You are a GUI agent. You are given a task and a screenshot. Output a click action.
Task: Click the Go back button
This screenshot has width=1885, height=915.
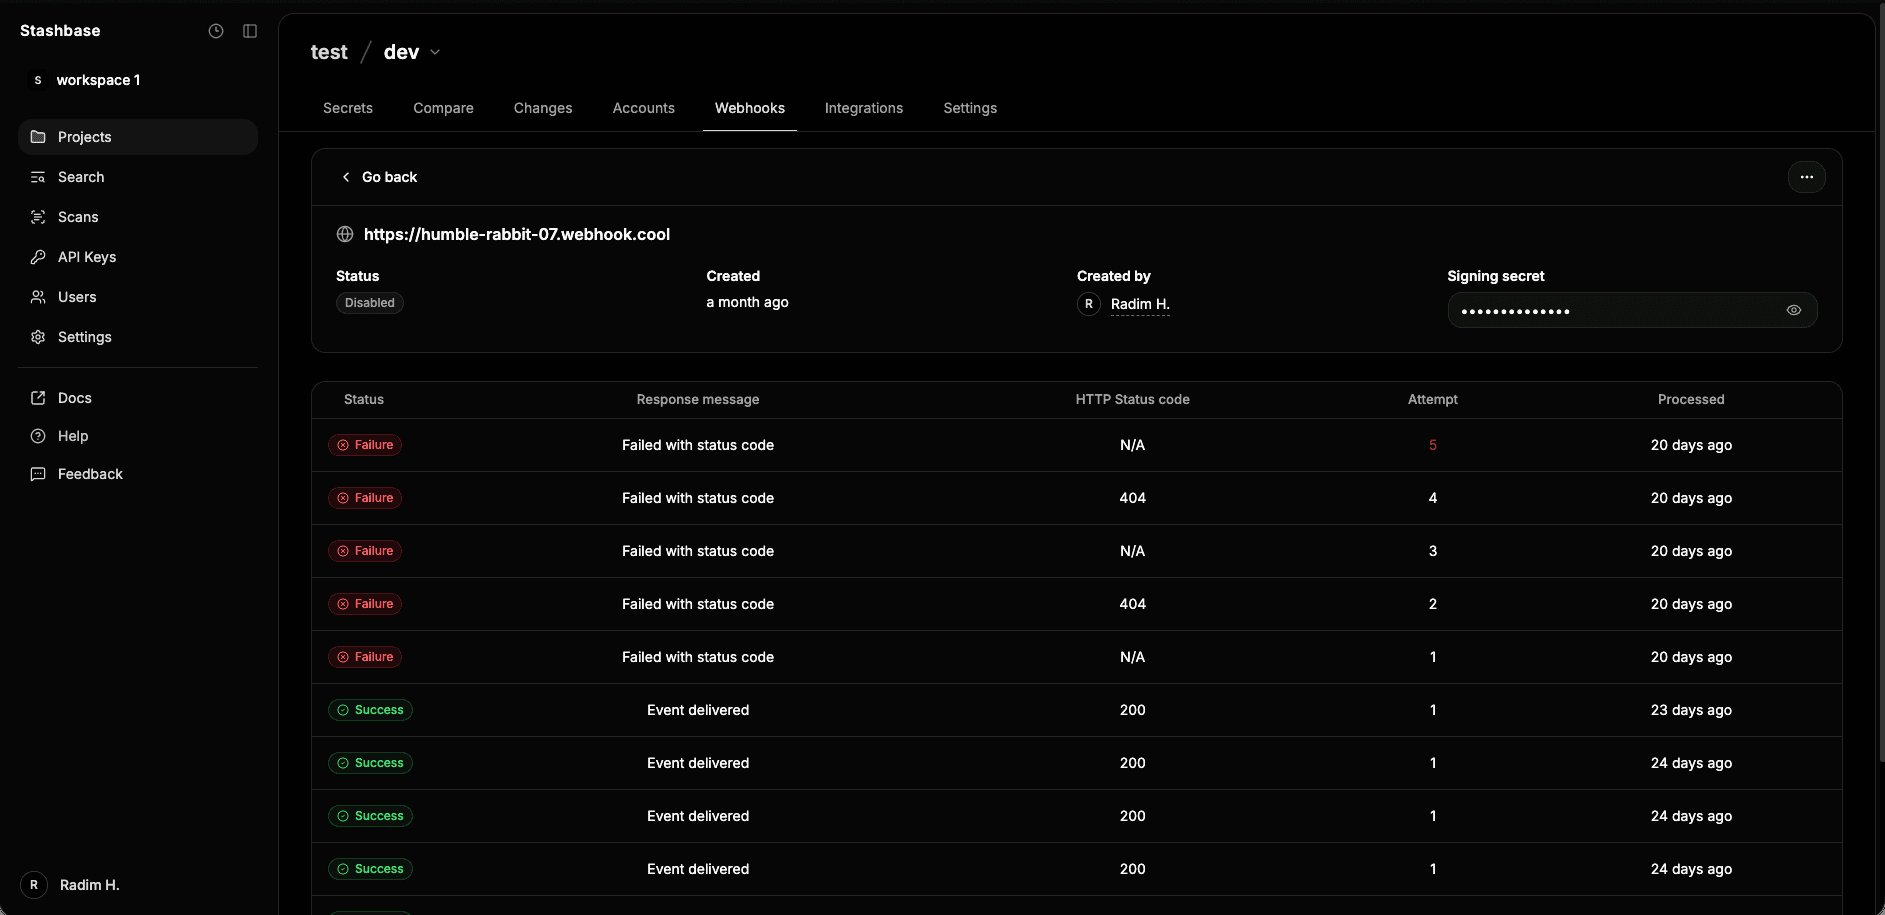(x=379, y=177)
